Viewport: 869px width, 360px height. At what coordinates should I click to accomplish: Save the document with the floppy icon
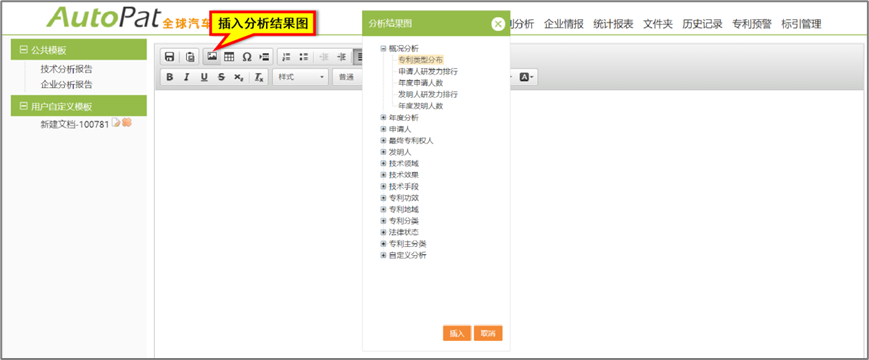(170, 56)
